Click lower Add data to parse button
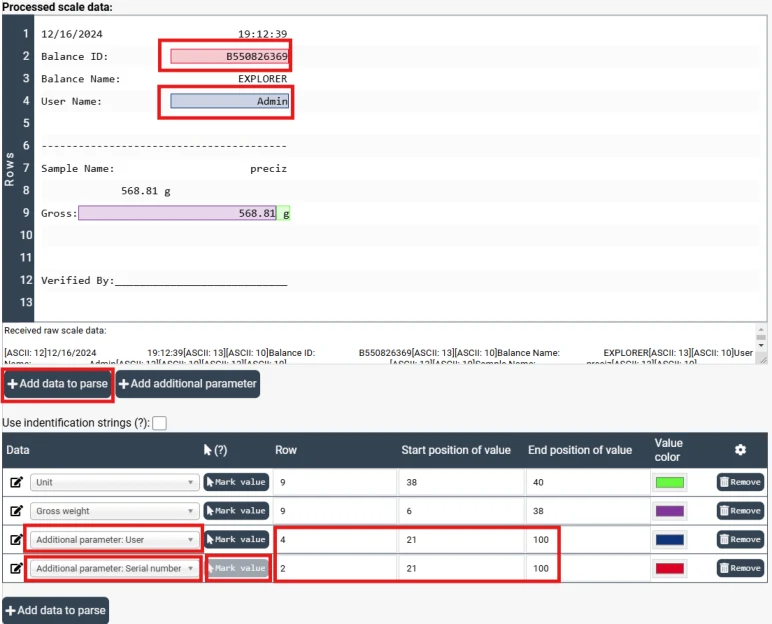This screenshot has width=772, height=624. (56, 610)
